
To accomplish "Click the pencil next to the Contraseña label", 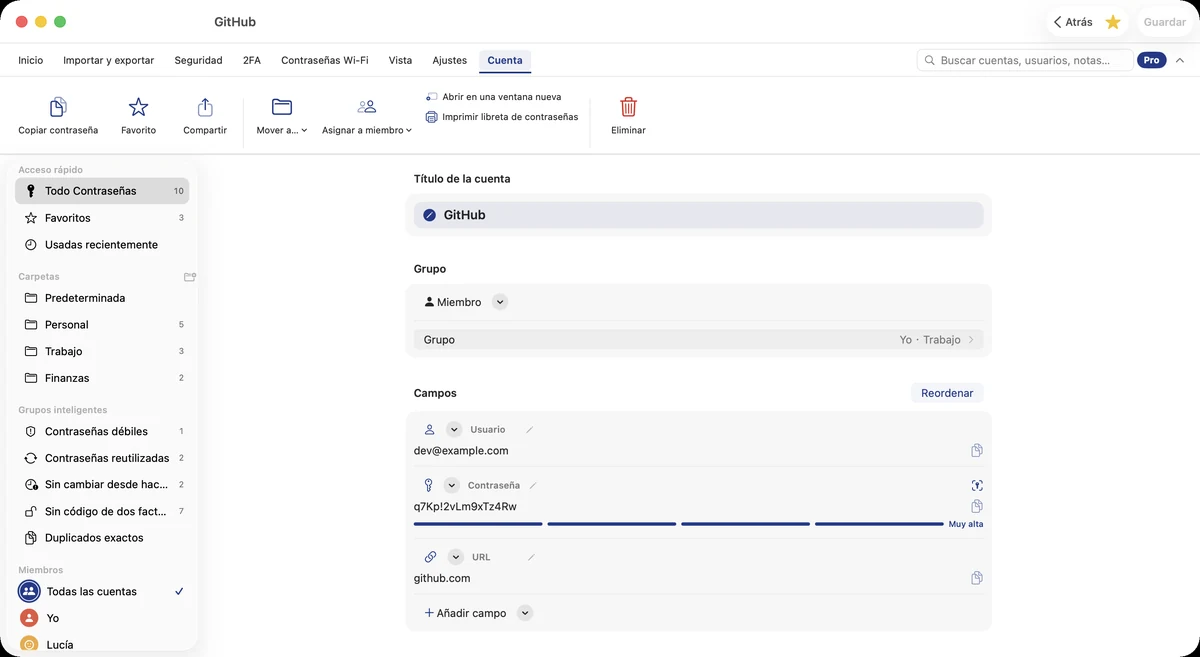I will tap(533, 485).
